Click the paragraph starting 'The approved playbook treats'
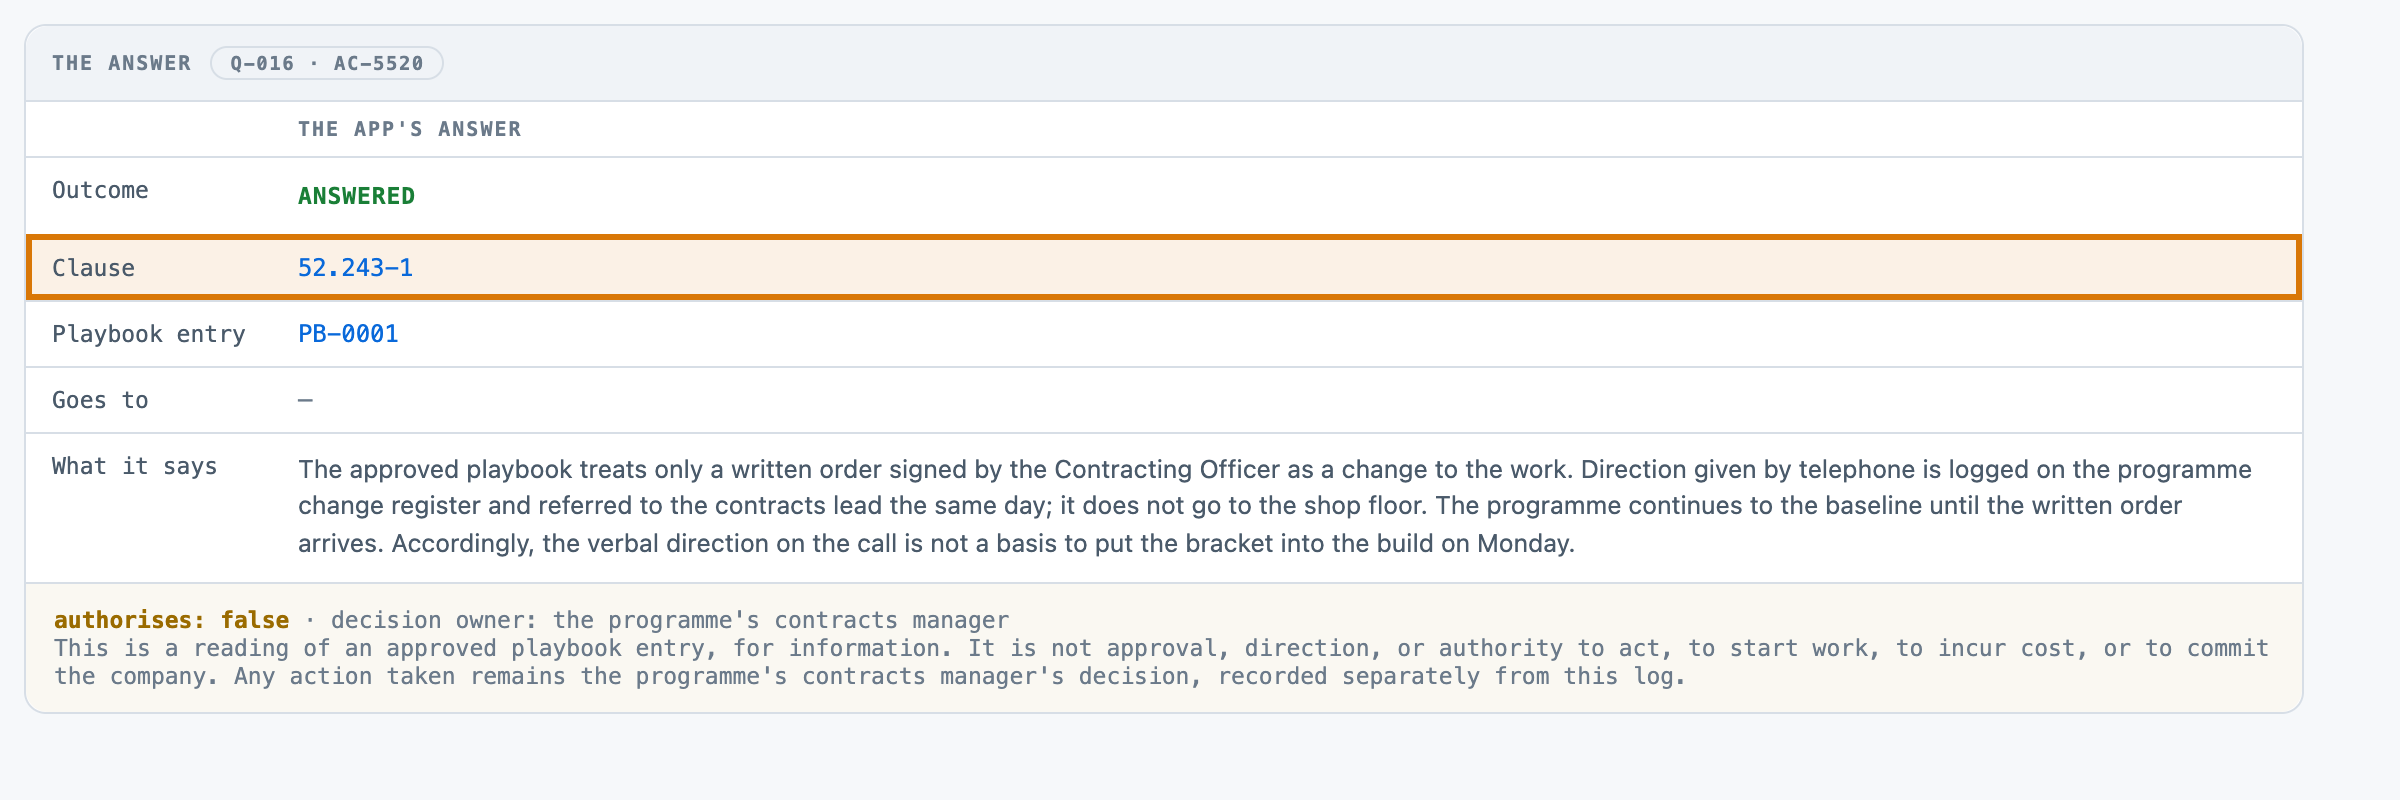Screen dimensions: 2400x800 point(1275,506)
